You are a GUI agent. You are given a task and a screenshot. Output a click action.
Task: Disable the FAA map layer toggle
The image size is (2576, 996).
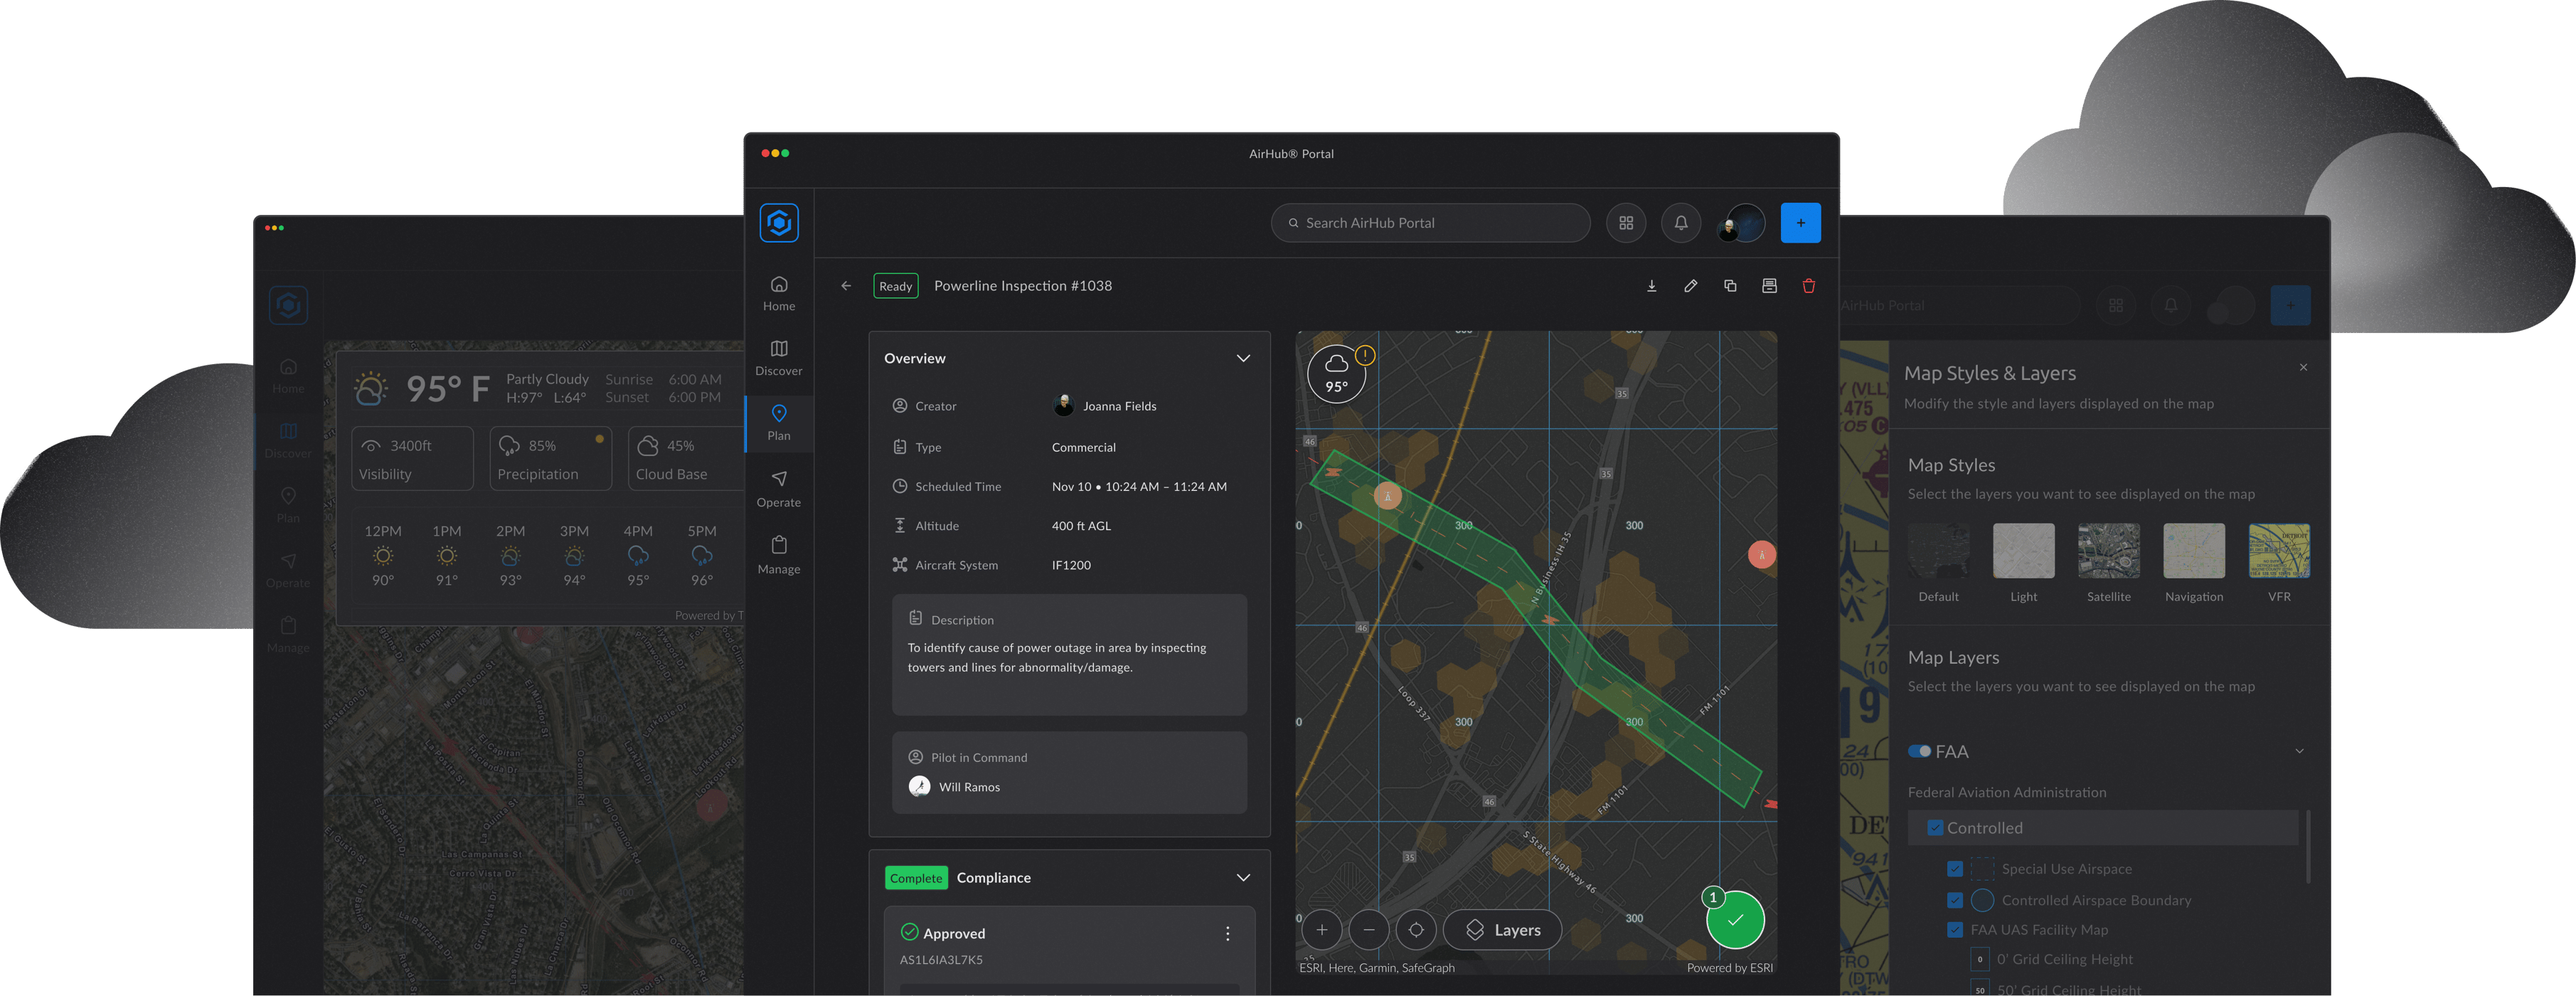pyautogui.click(x=1920, y=750)
